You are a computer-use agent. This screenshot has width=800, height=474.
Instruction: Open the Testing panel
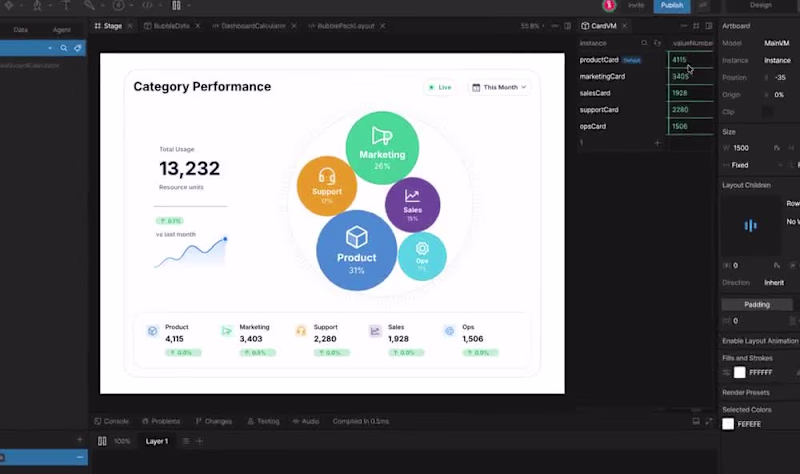263,421
